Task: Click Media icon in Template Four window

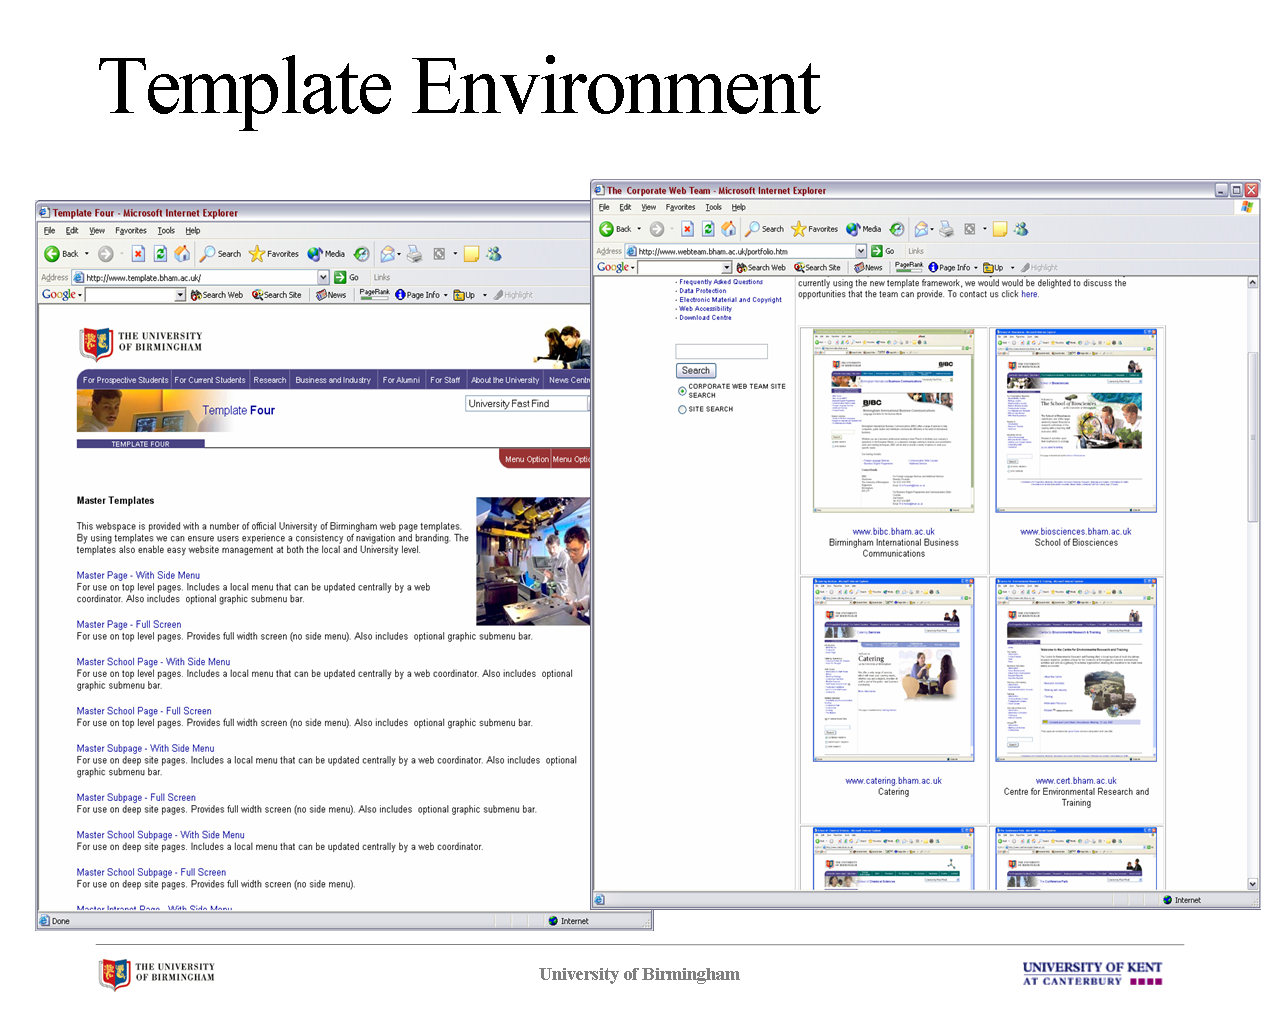Action: (x=326, y=254)
